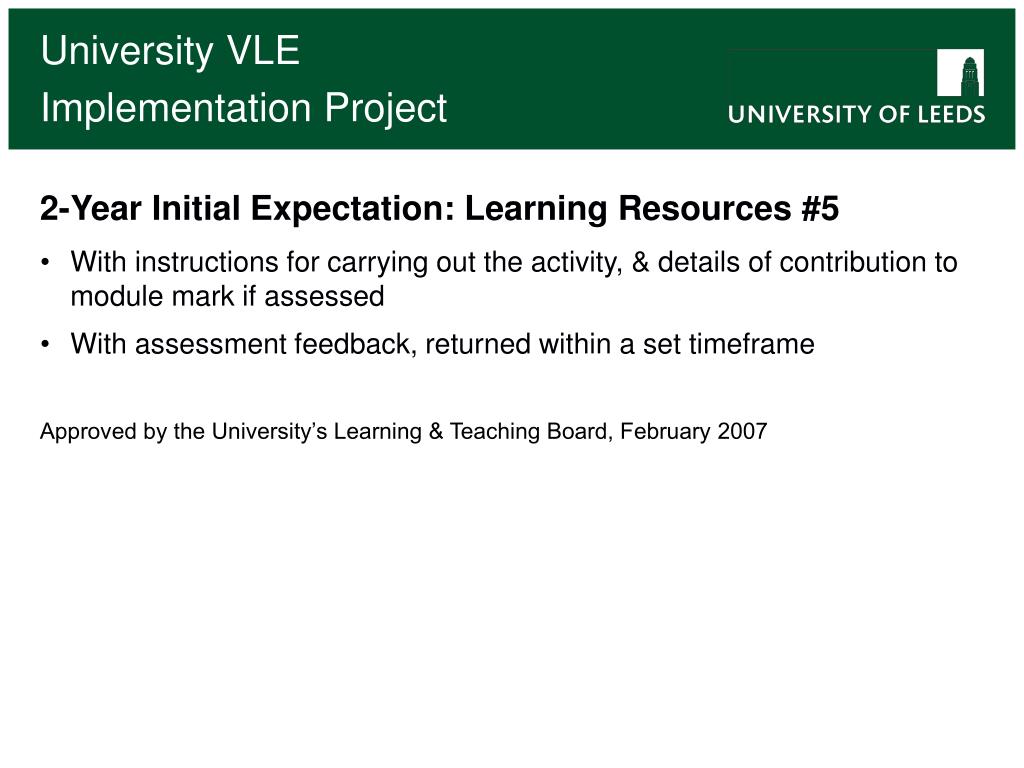This screenshot has height=768, width=1024.
Task: Click 'Learning Resources #5' in heading
Action: [652, 208]
